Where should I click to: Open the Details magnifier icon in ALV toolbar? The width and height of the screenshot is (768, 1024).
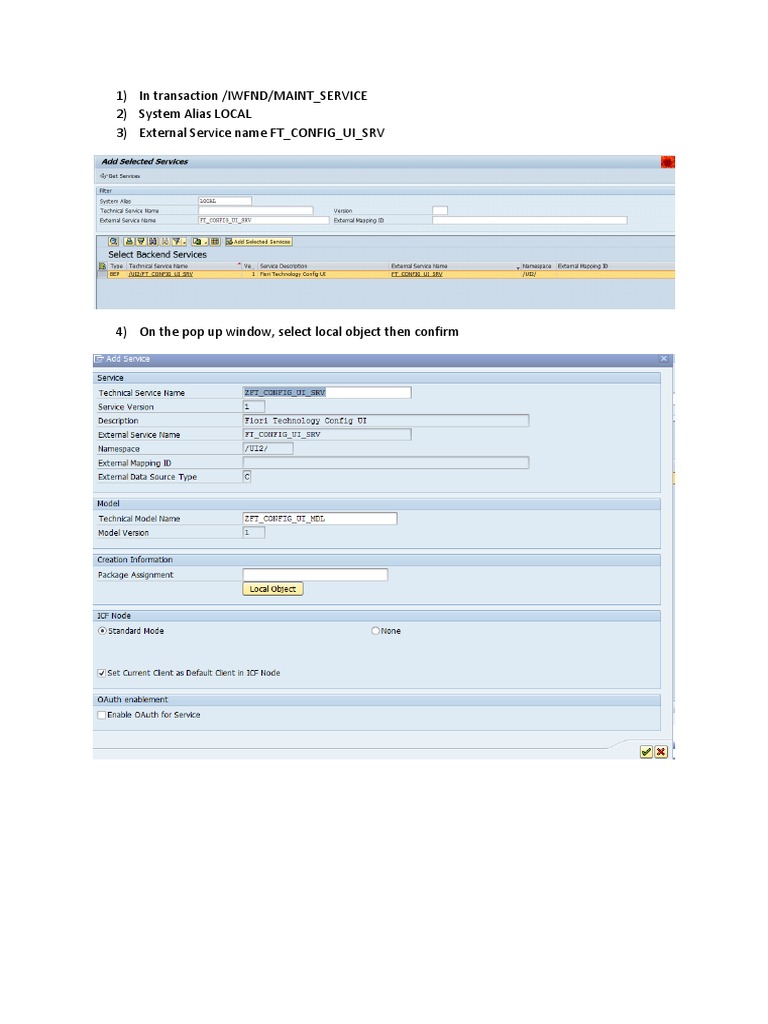113,242
